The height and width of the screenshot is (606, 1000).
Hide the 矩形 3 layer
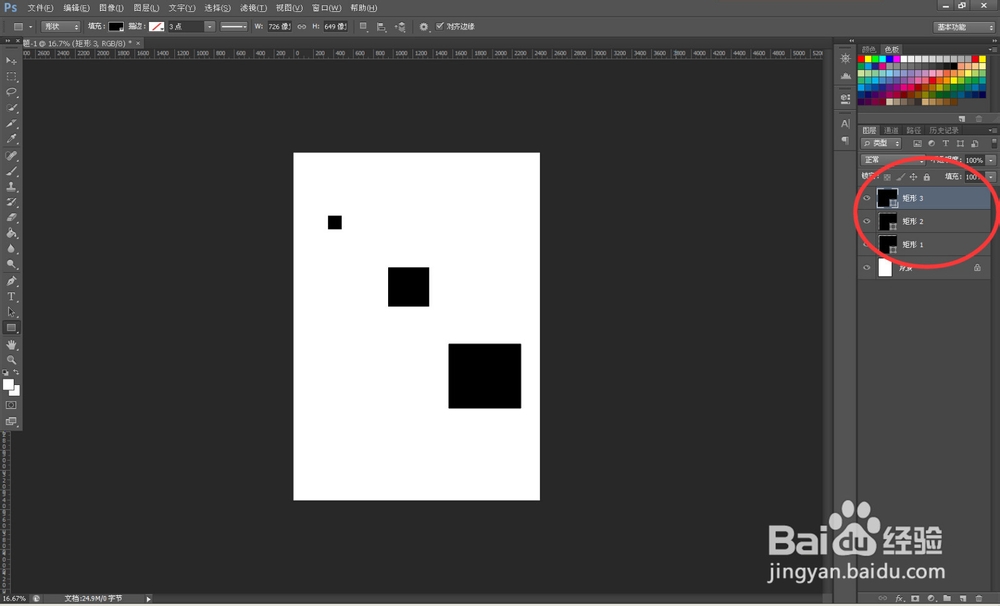tap(867, 197)
